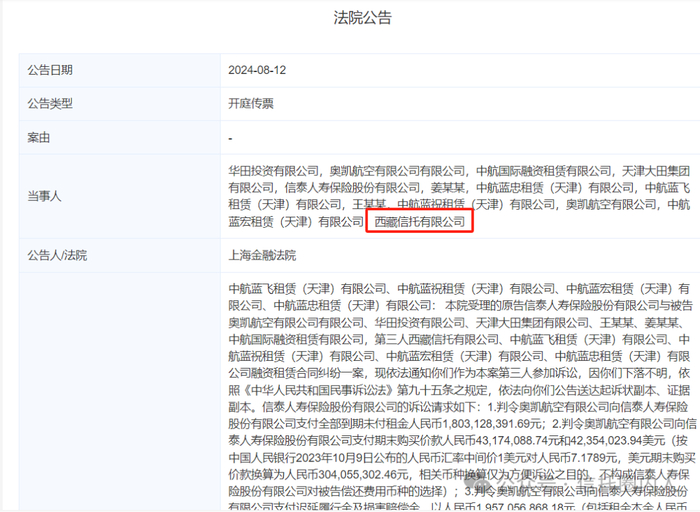700x512 pixels.
Task: Select the 上海金融法院 value
Action: pos(262,255)
